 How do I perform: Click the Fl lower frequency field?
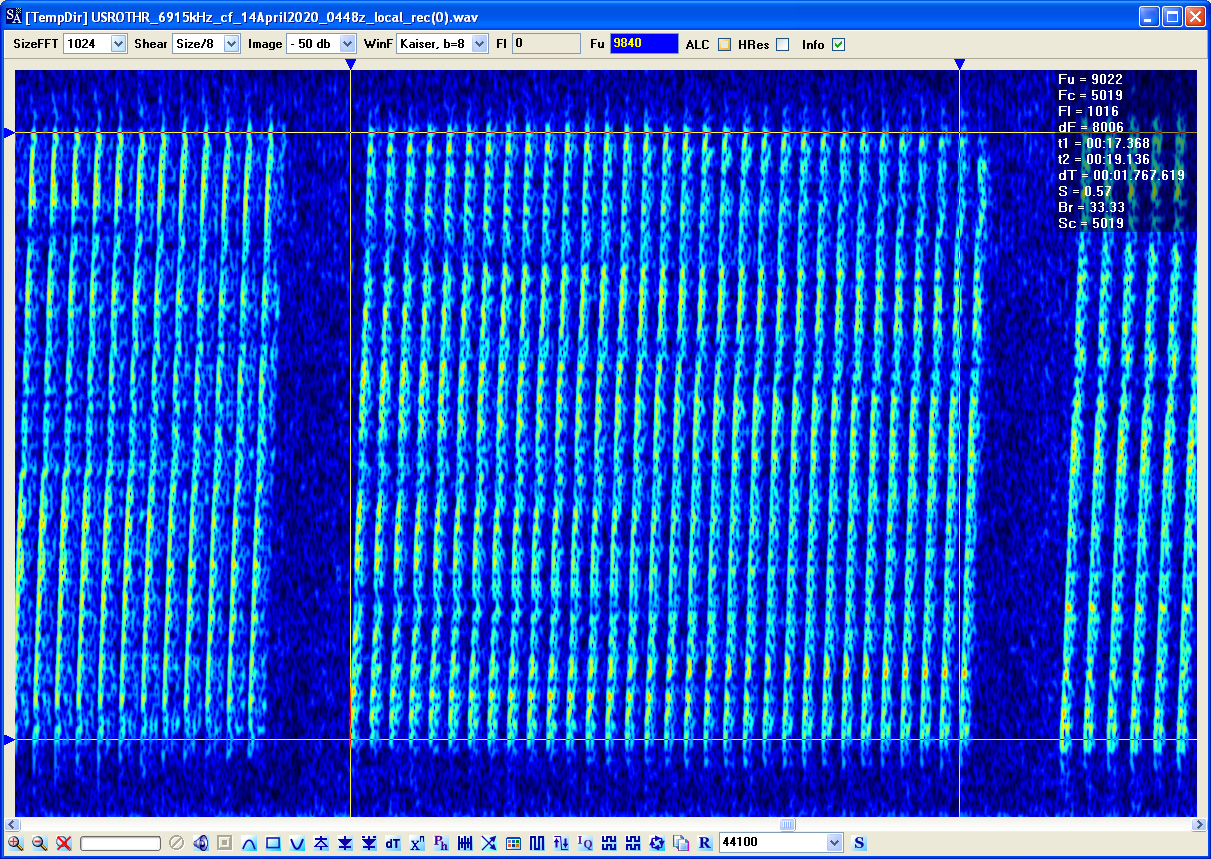pyautogui.click(x=546, y=44)
